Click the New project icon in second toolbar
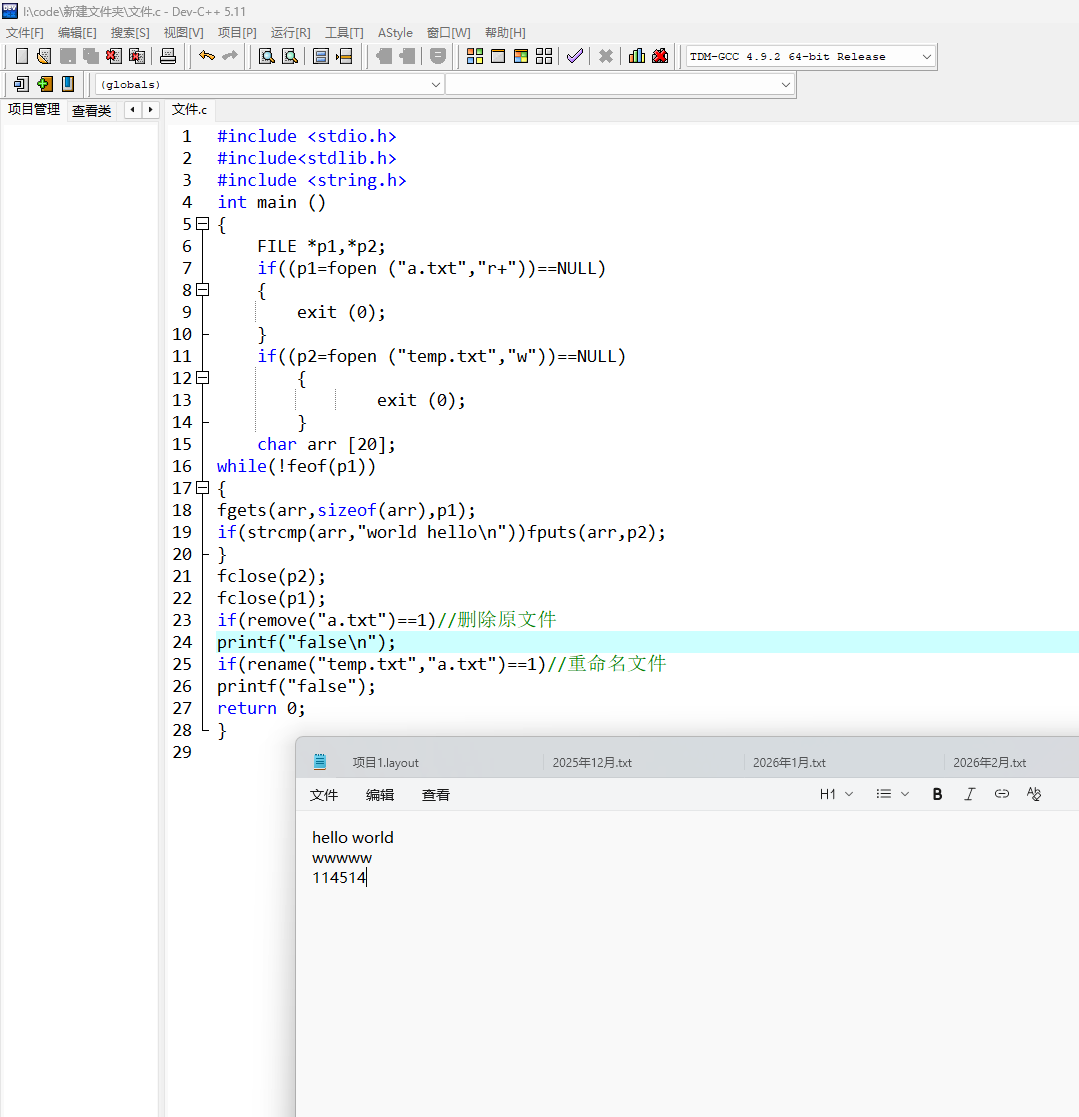 tap(21, 84)
